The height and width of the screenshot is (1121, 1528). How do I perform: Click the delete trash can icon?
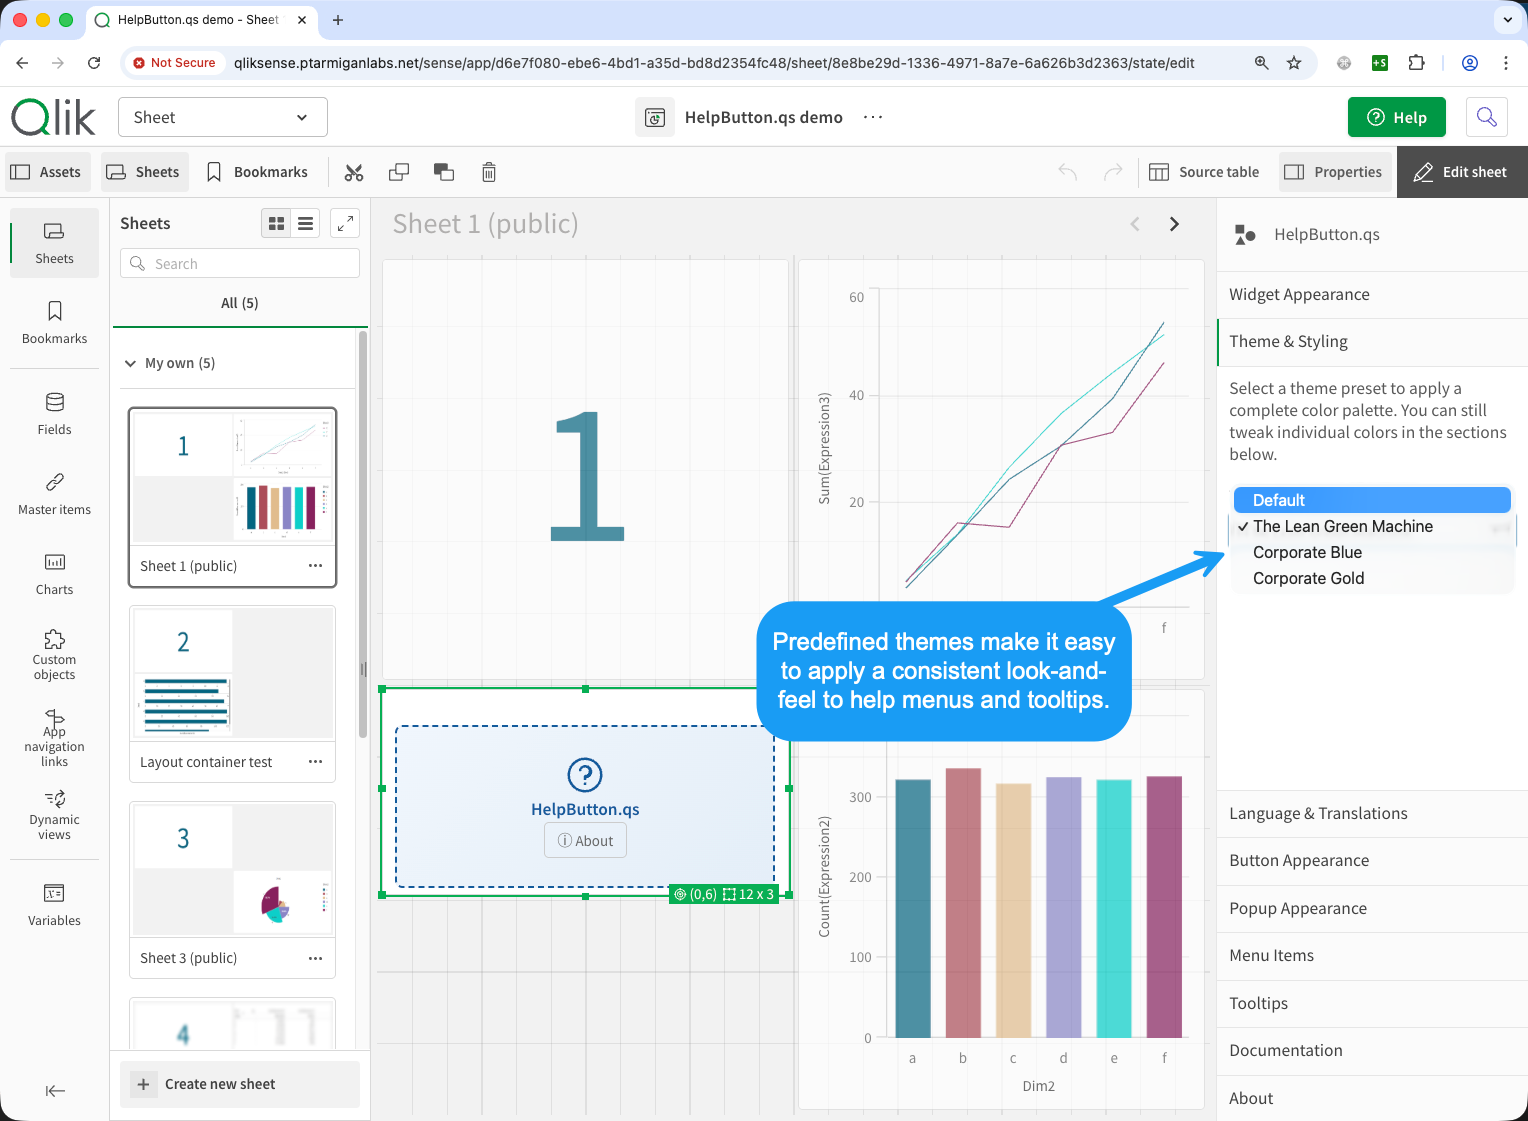tap(488, 172)
